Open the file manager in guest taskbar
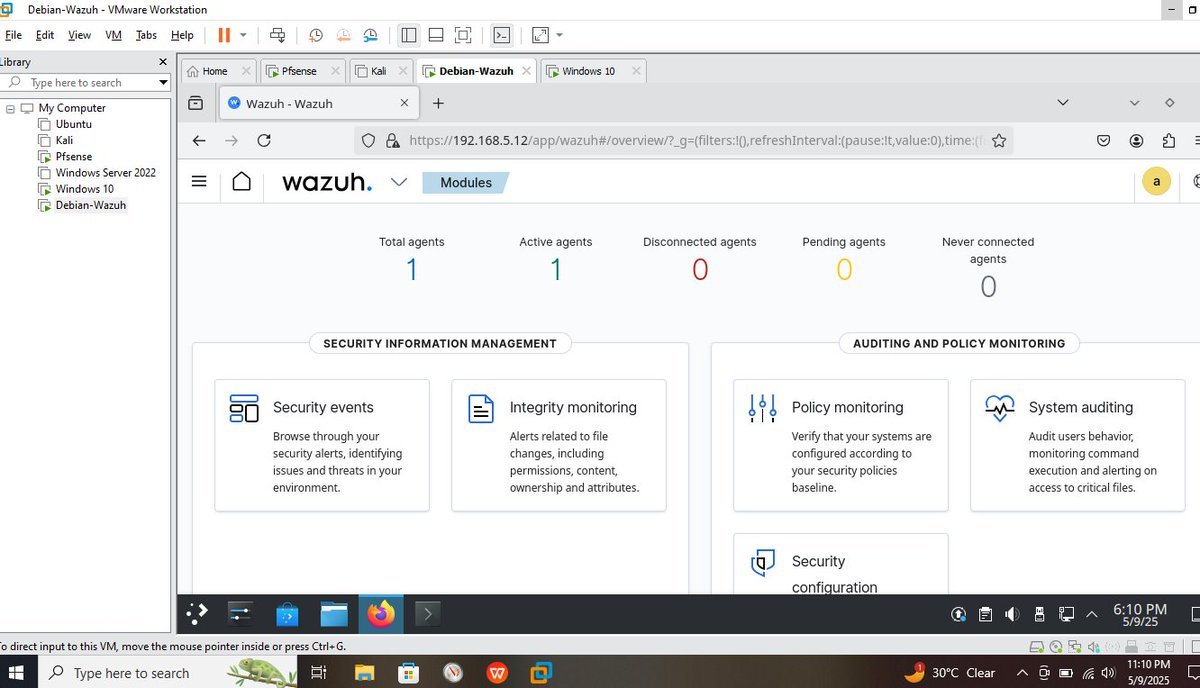Viewport: 1200px width, 688px height. 334,613
